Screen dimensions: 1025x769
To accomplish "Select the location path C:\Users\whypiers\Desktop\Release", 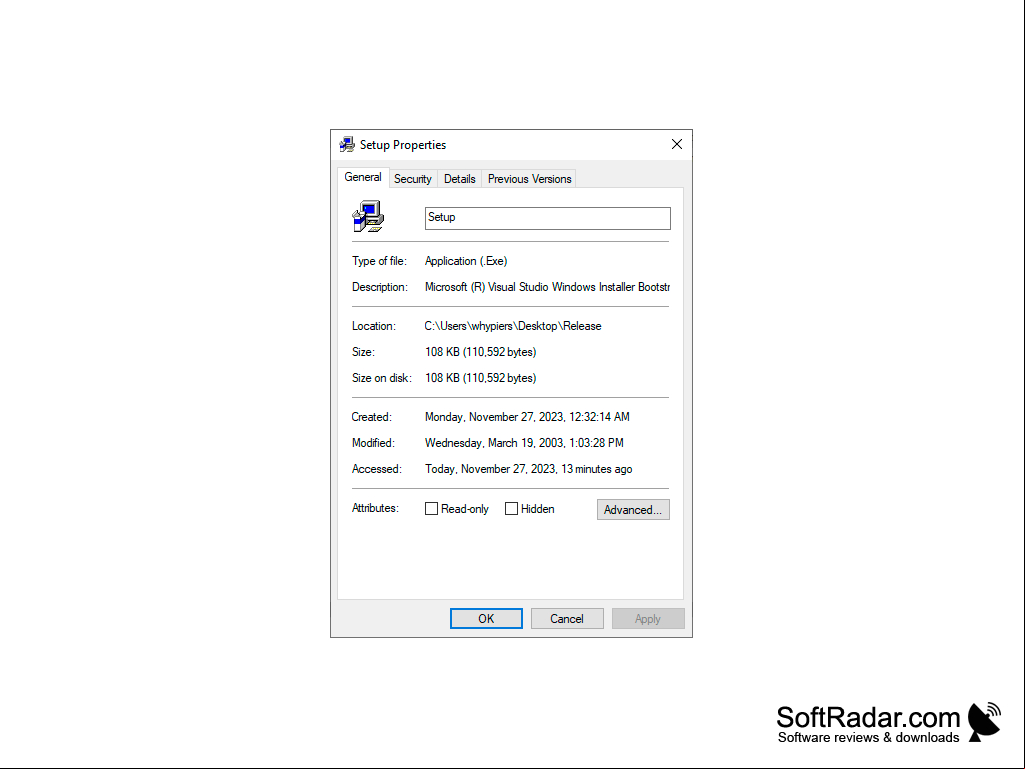I will [x=513, y=326].
